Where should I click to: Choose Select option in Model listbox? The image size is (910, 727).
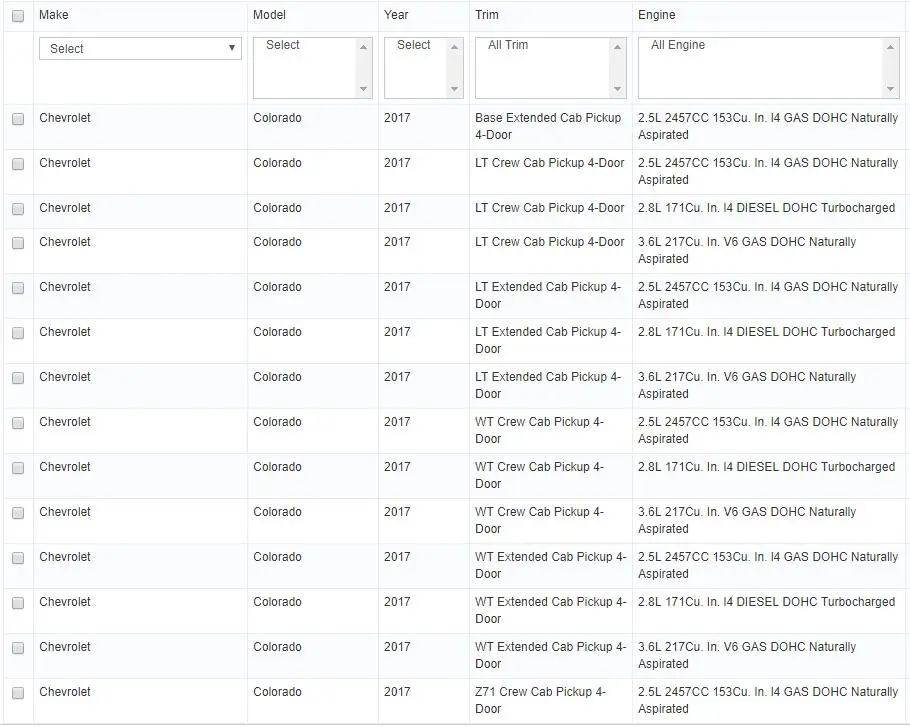click(x=283, y=45)
